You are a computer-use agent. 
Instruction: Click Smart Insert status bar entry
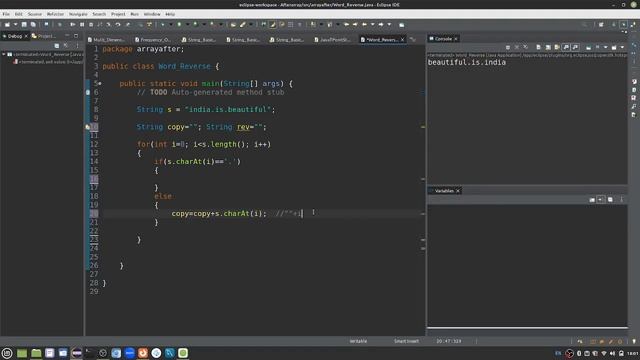tap(406, 341)
